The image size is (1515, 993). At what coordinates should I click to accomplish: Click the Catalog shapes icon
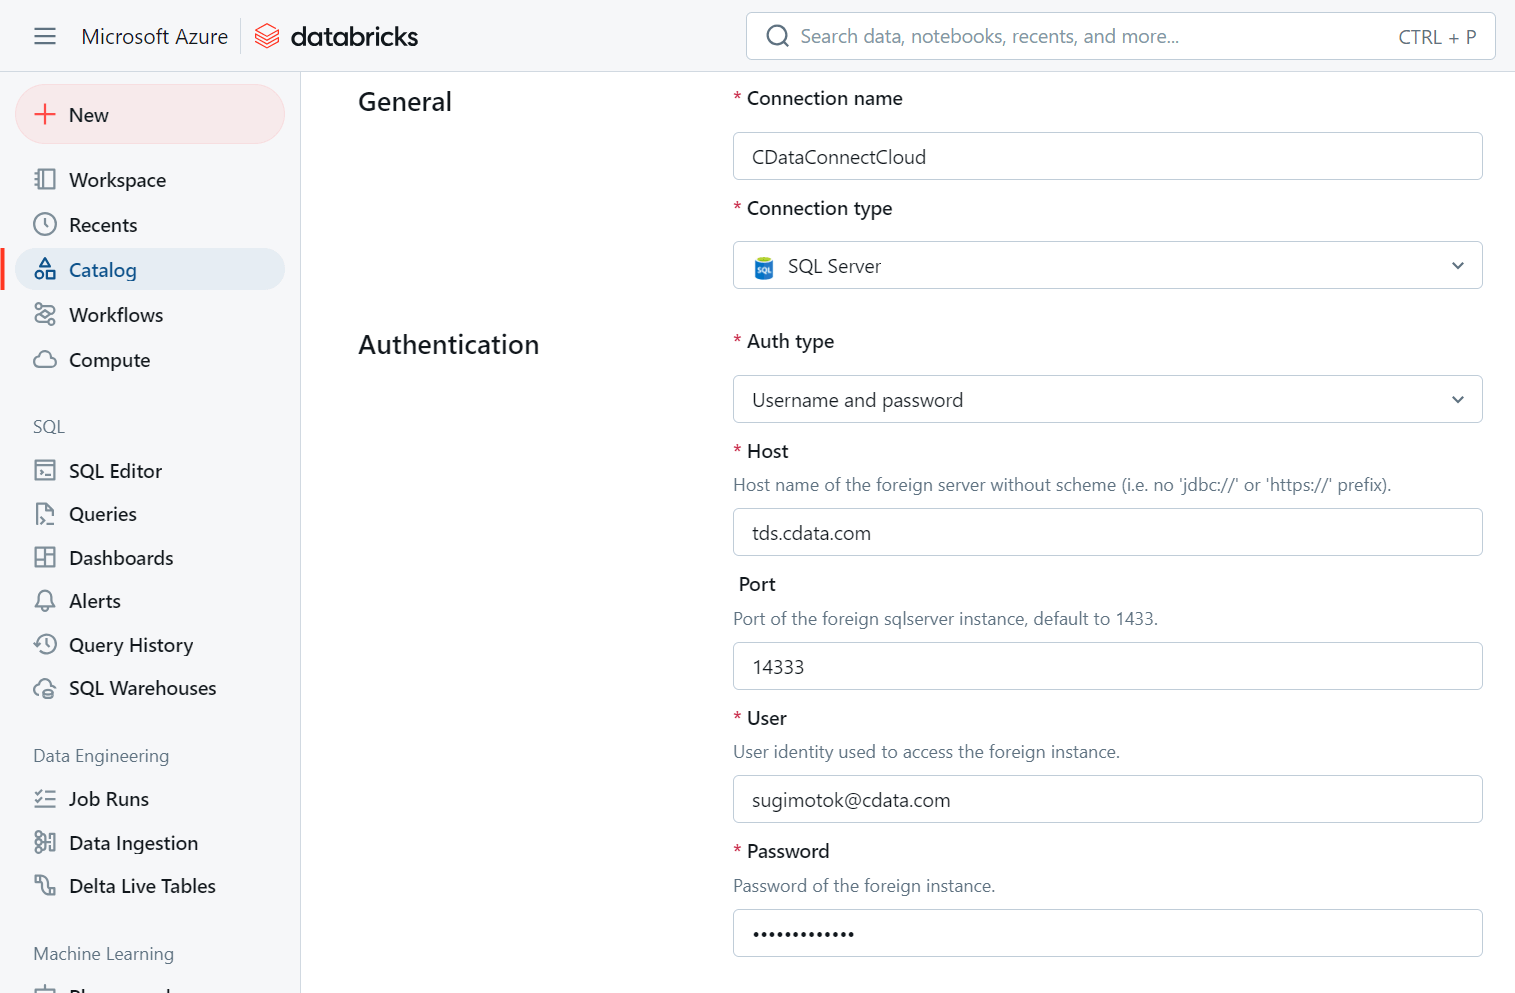pos(45,269)
